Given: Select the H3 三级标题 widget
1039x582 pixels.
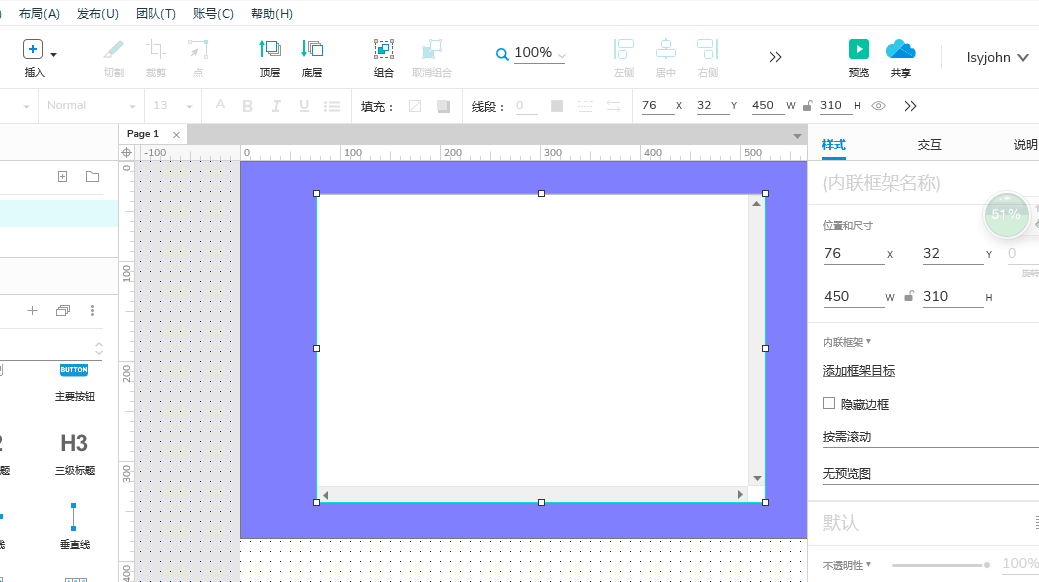Looking at the screenshot, I should pos(74,454).
